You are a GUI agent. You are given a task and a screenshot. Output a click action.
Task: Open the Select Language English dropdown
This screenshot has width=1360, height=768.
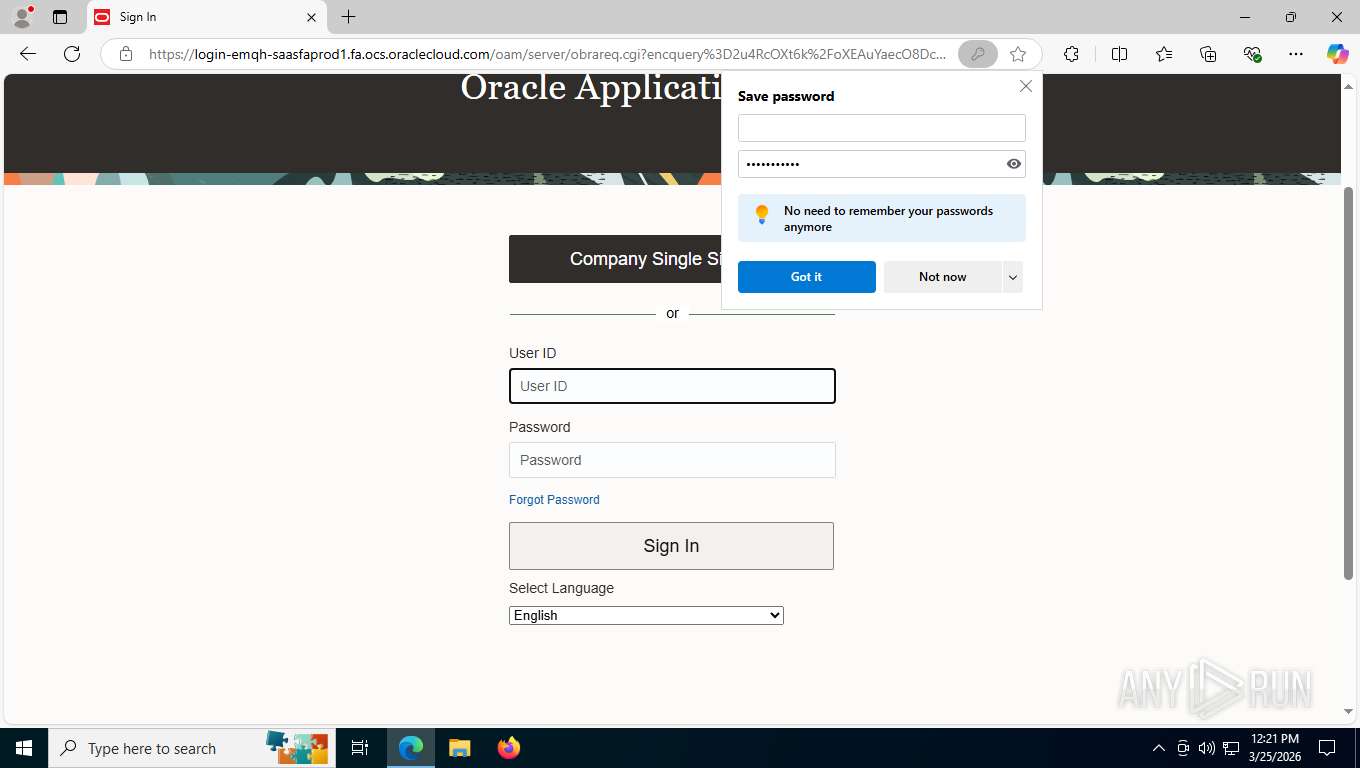(646, 615)
